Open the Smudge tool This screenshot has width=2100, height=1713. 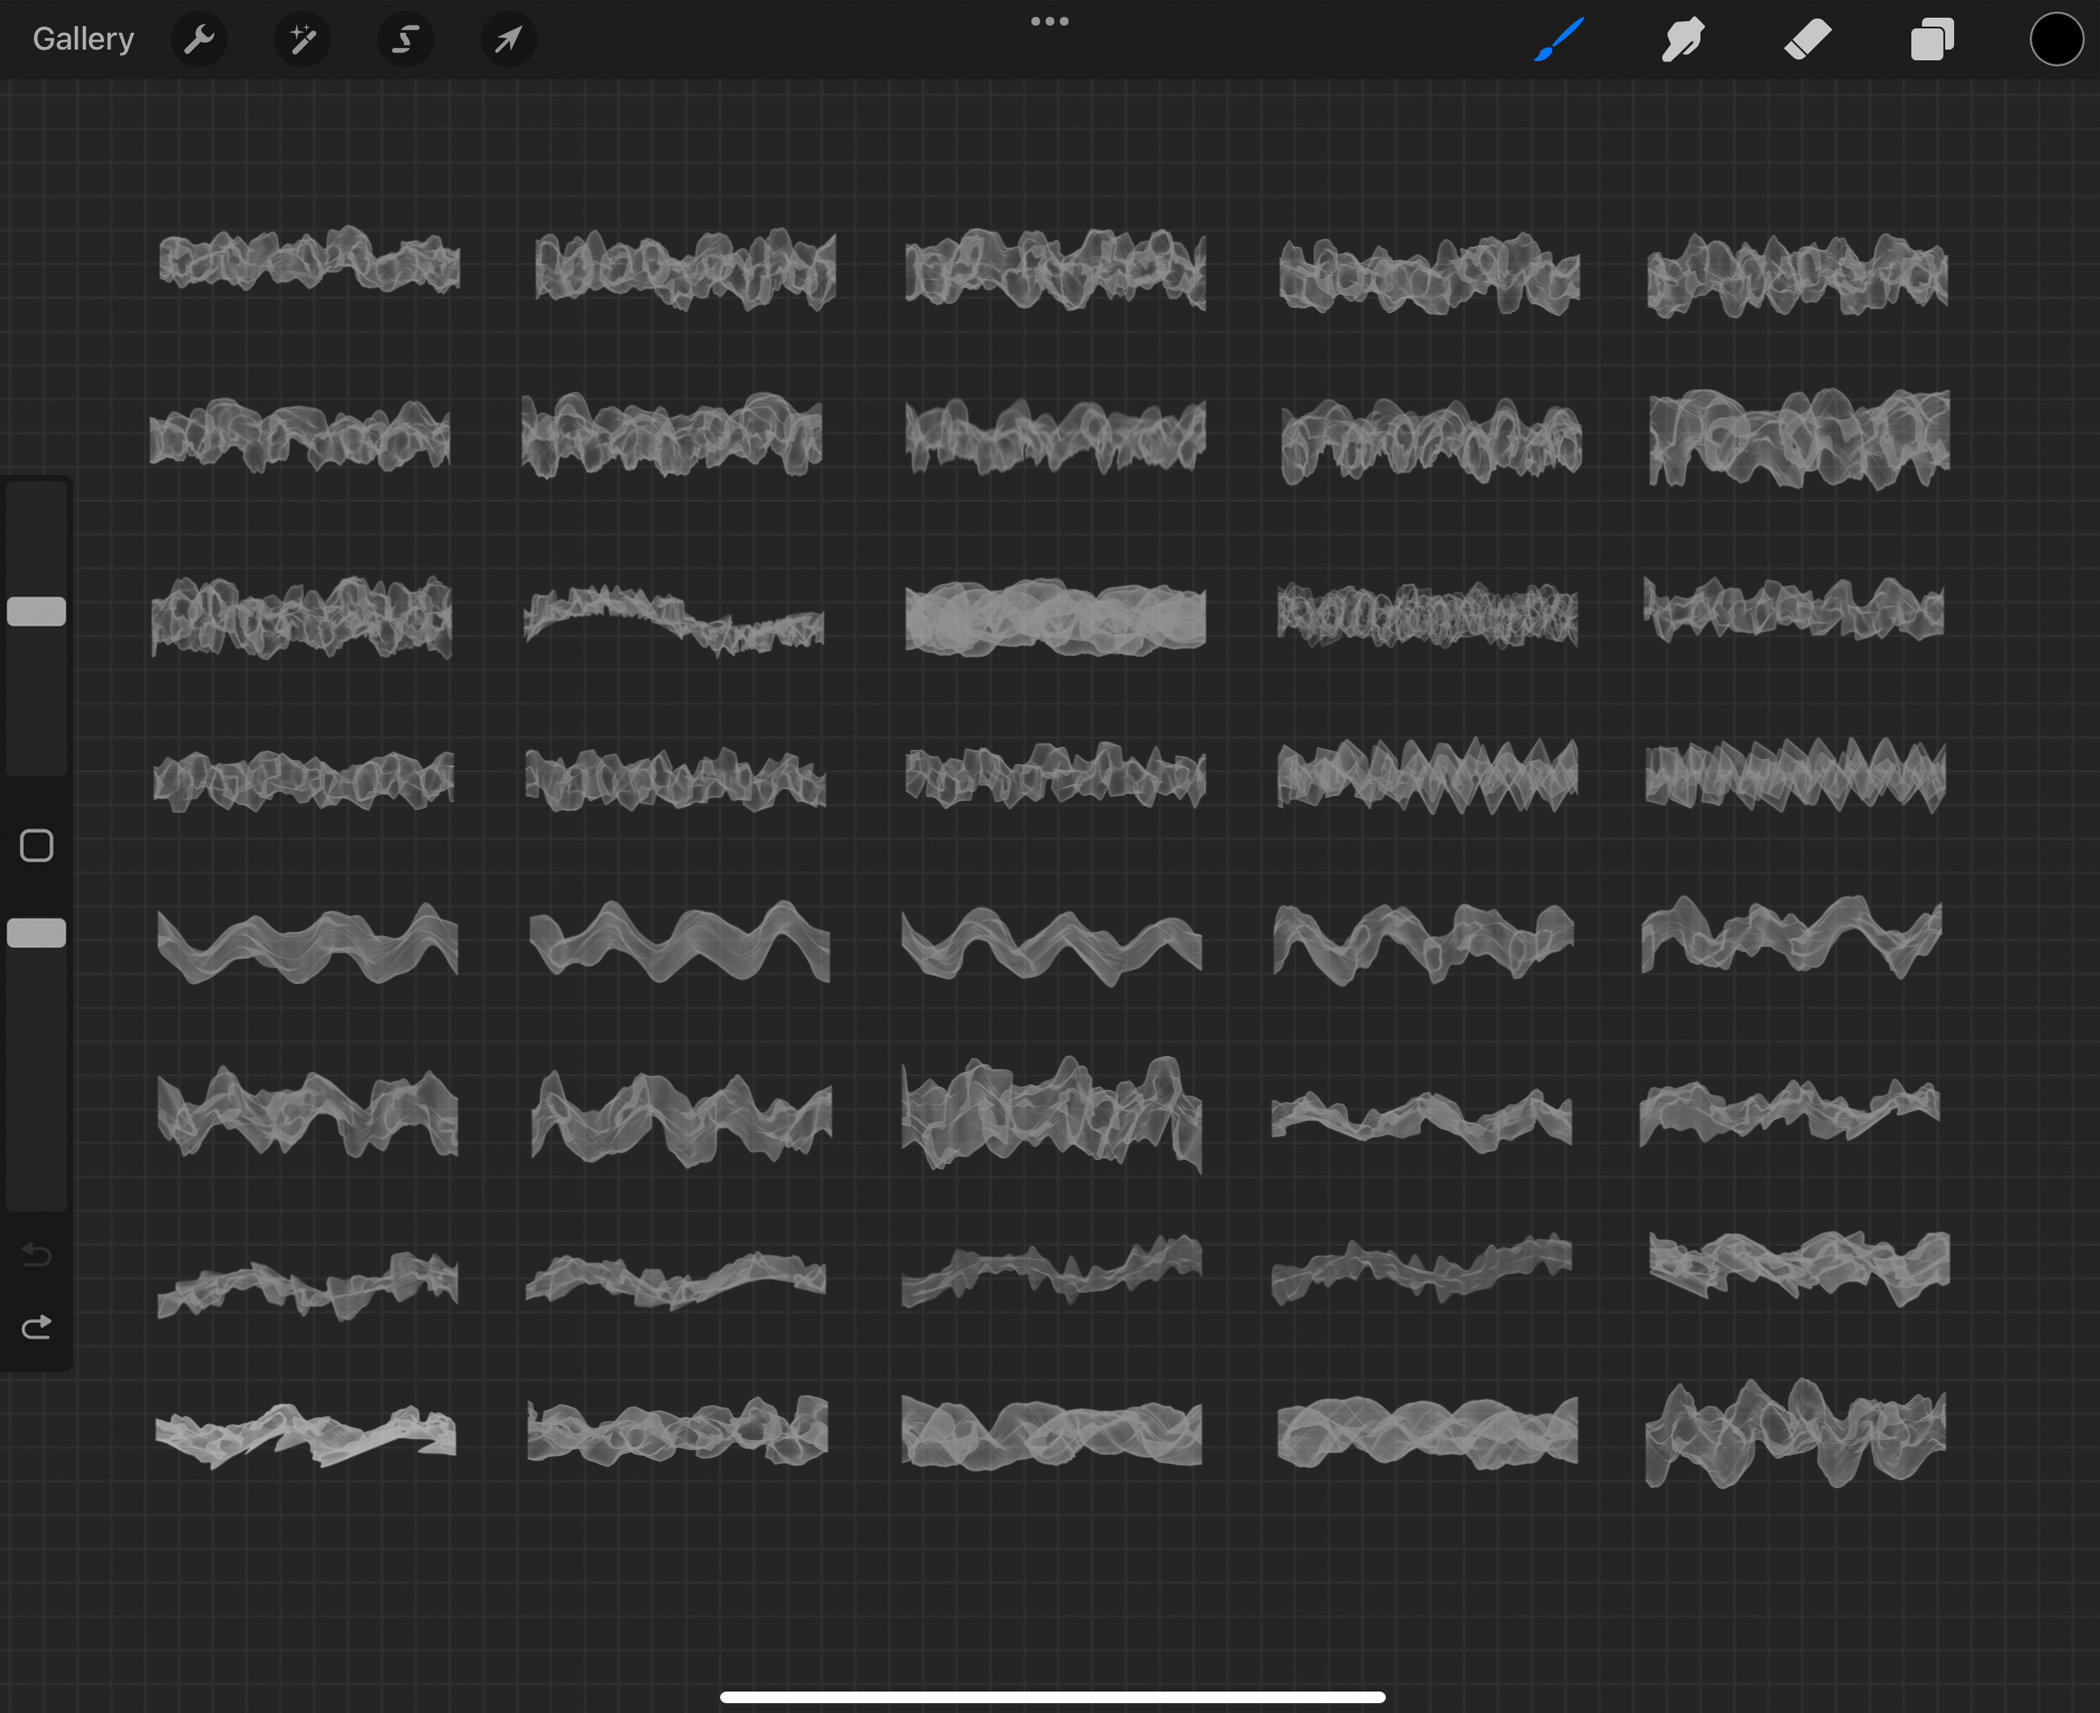[x=1681, y=39]
